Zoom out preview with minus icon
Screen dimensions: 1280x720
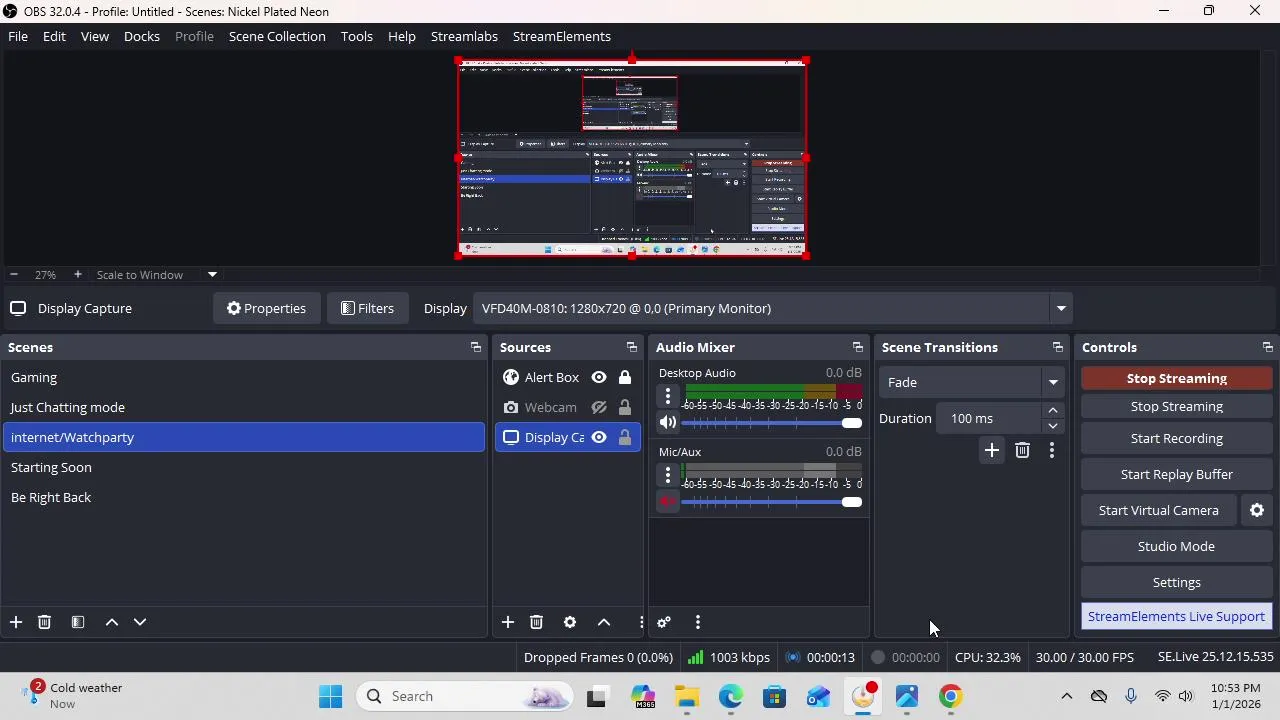point(14,274)
